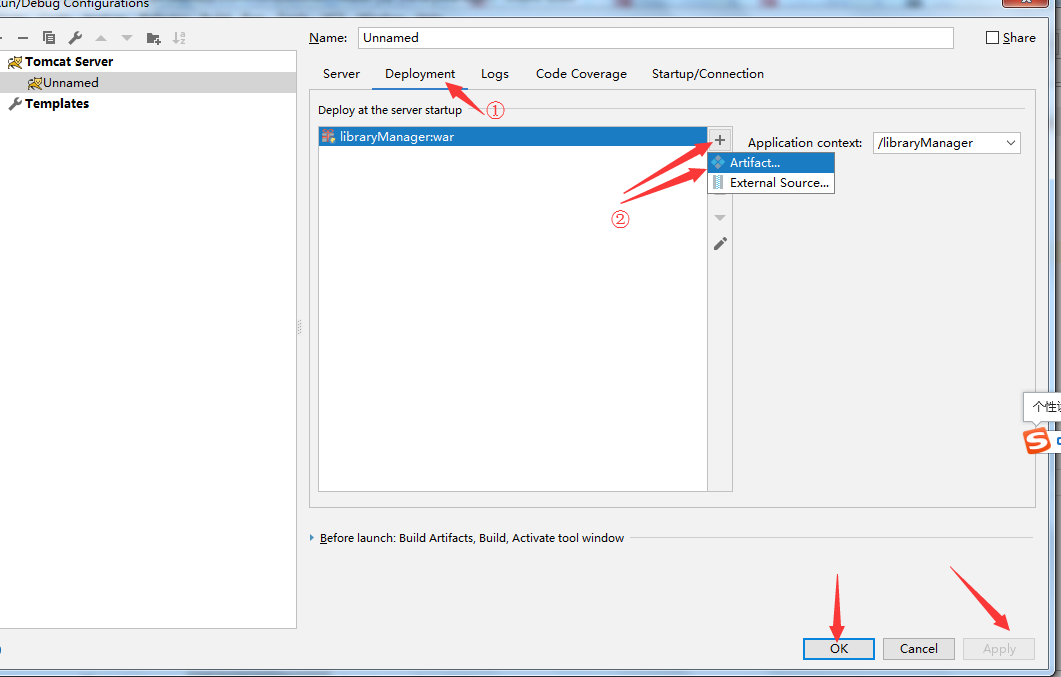Click the Templates wrench icon
Image resolution: width=1061 pixels, height=677 pixels.
[x=15, y=103]
